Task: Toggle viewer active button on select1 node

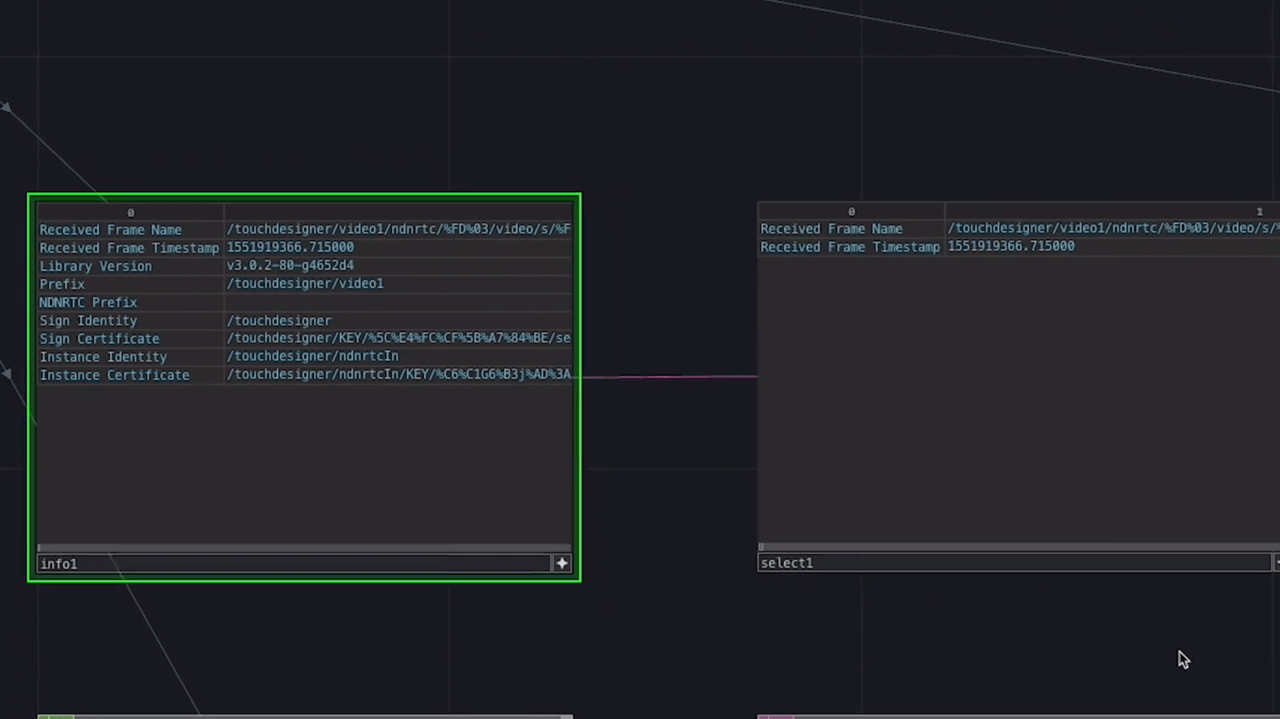Action: point(1276,563)
